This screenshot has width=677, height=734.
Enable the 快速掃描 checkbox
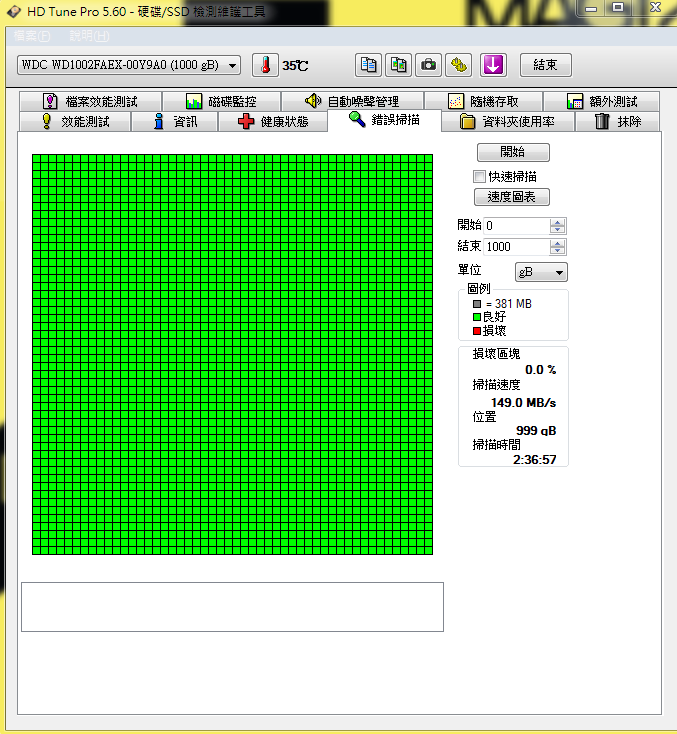pos(479,176)
